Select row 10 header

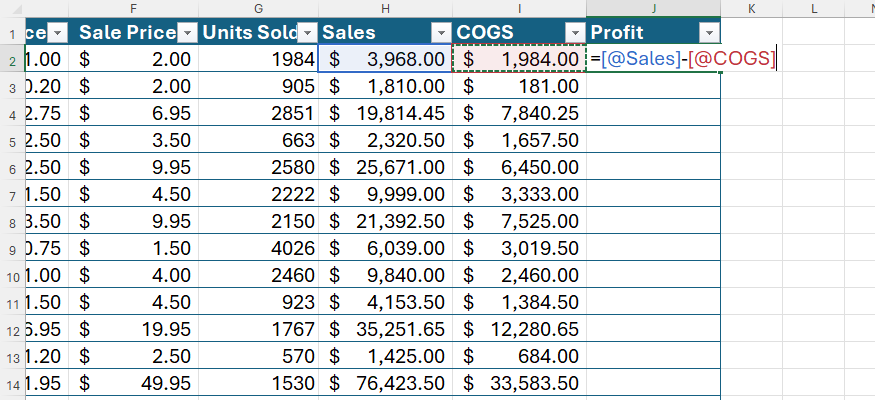pyautogui.click(x=12, y=274)
